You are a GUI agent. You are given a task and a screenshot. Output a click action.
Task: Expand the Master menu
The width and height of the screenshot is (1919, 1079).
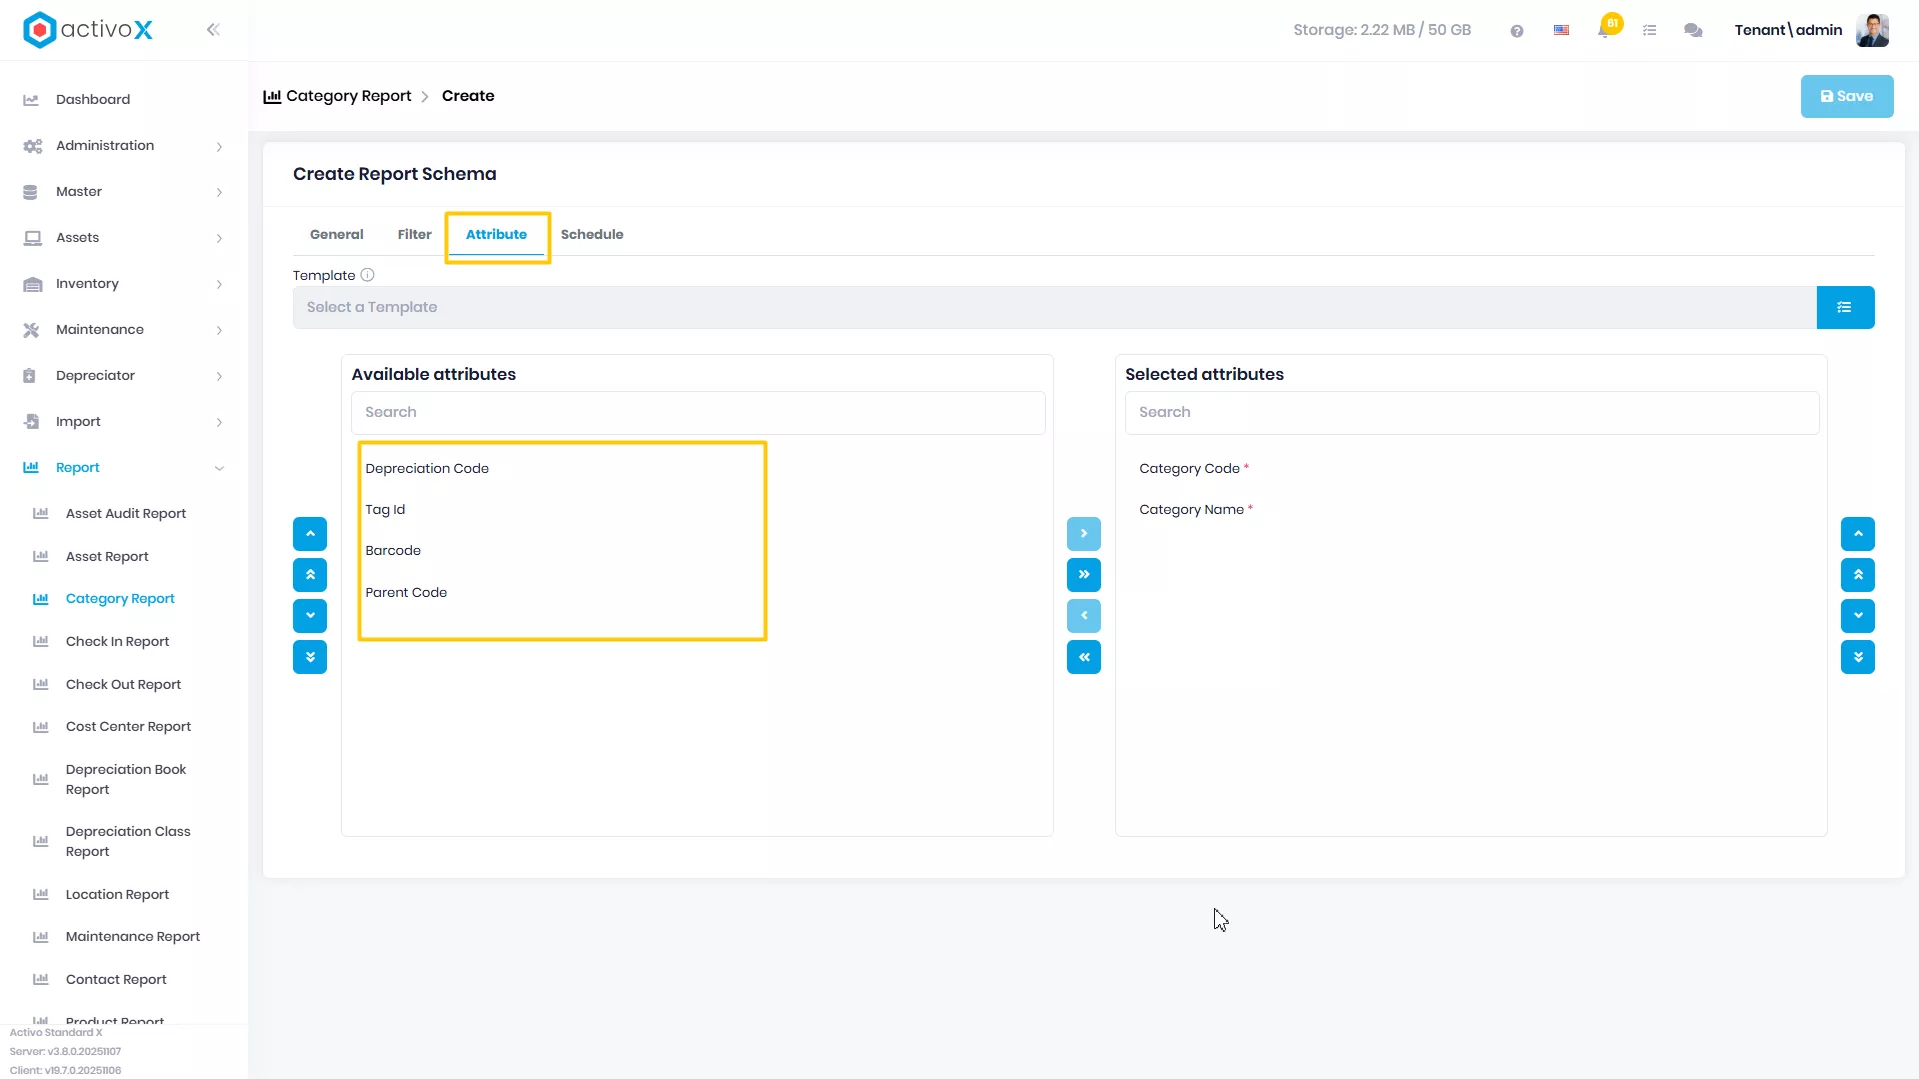[124, 192]
